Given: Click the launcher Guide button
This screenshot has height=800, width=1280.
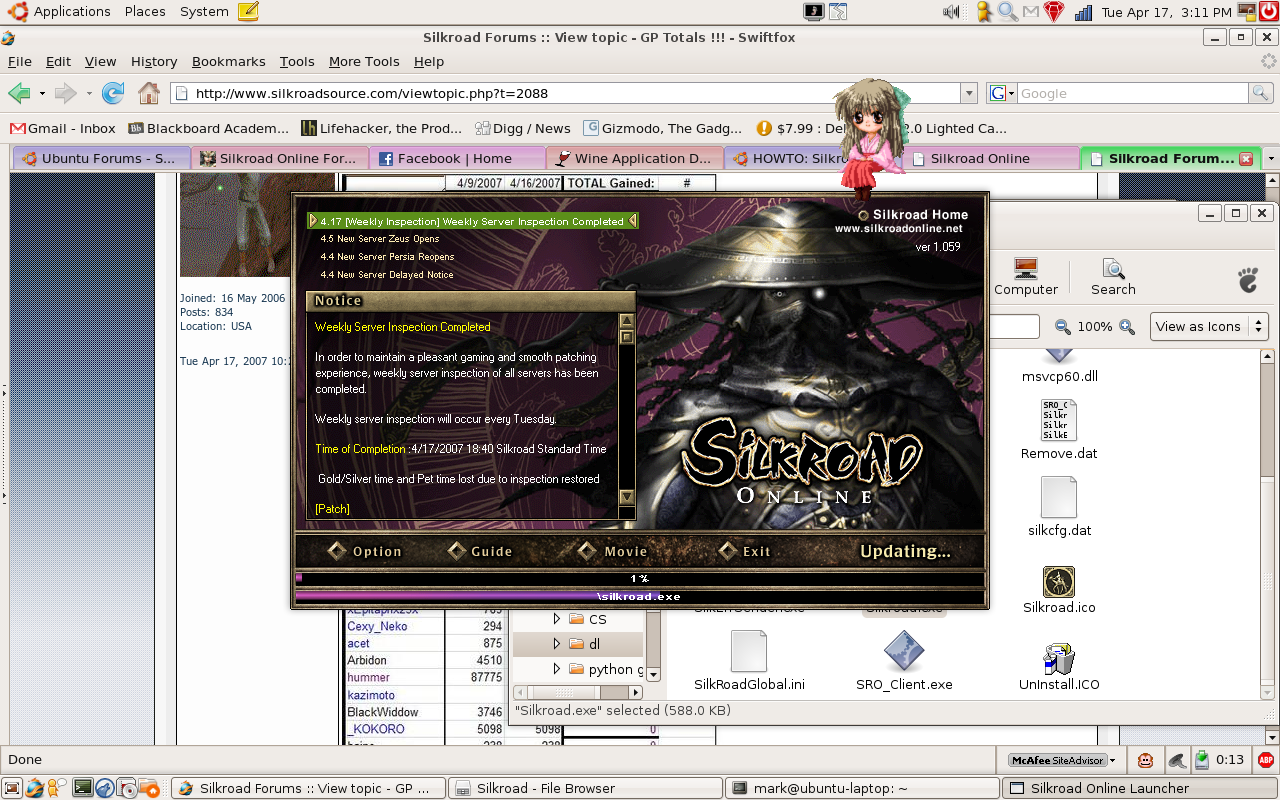Looking at the screenshot, I should click(x=480, y=551).
